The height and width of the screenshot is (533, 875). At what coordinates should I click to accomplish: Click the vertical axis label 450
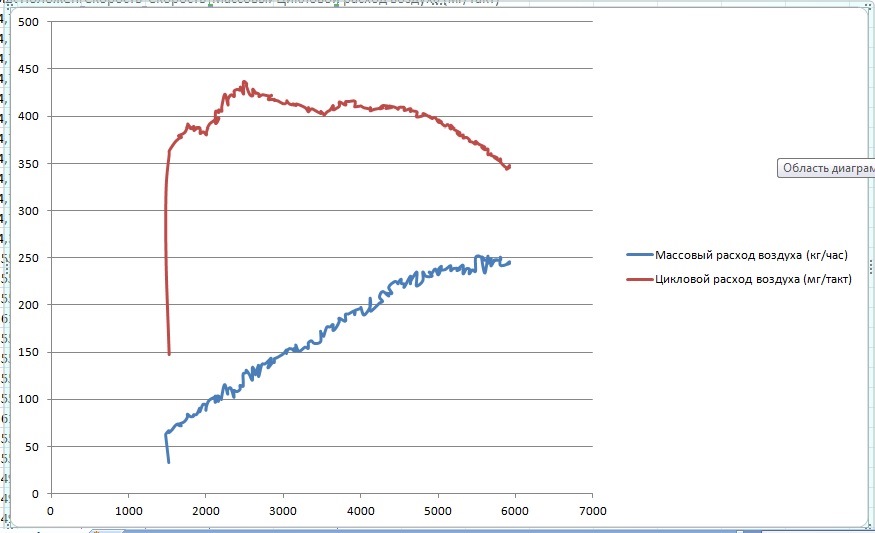coord(28,69)
